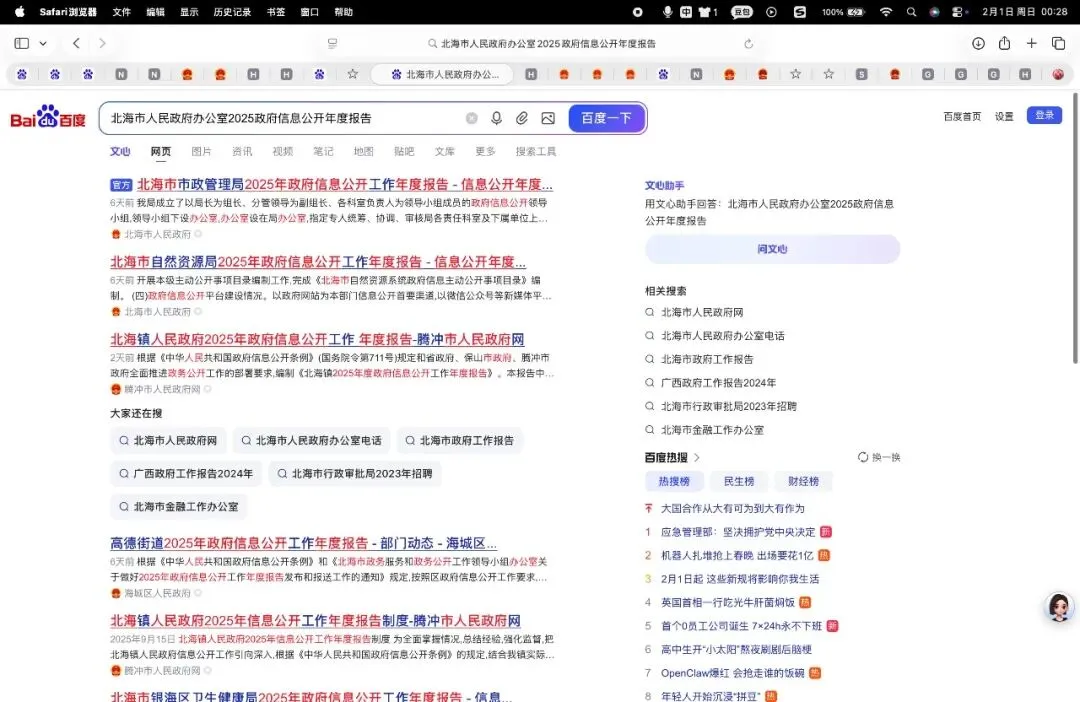Open Siri from the menu bar
This screenshot has height=702, width=1080.
coord(934,12)
